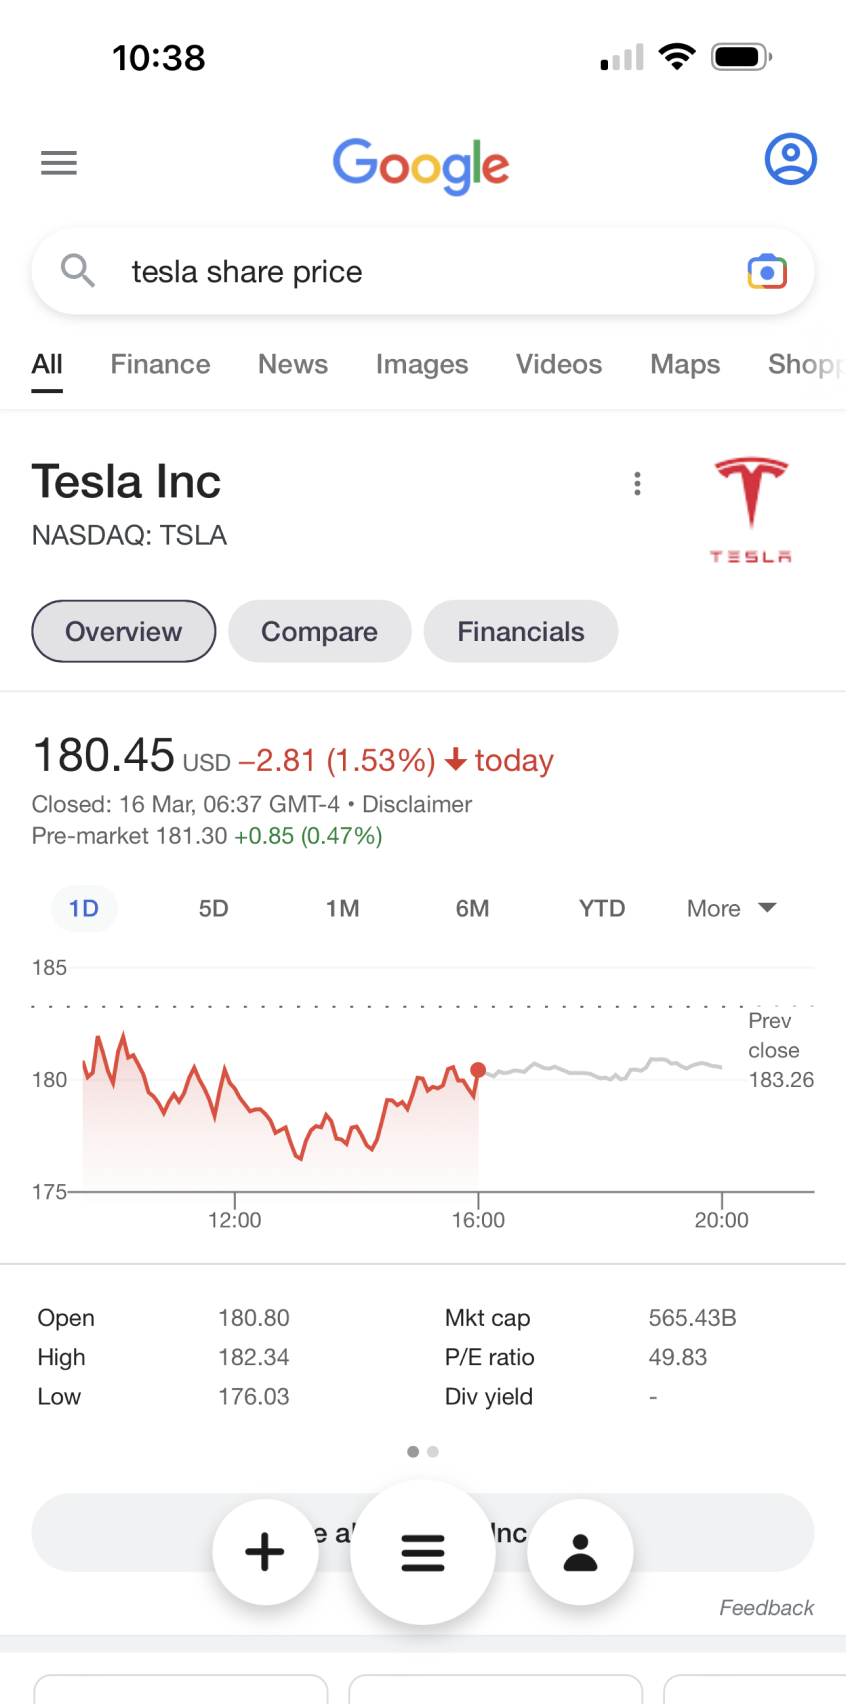Tap the magnifying glass search icon
Viewport: 846px width, 1704px height.
[78, 270]
